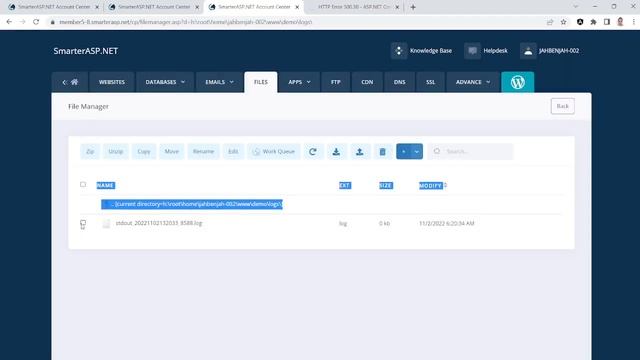640x360 pixels.
Task: Click the browser reload button
Action: [36, 22]
